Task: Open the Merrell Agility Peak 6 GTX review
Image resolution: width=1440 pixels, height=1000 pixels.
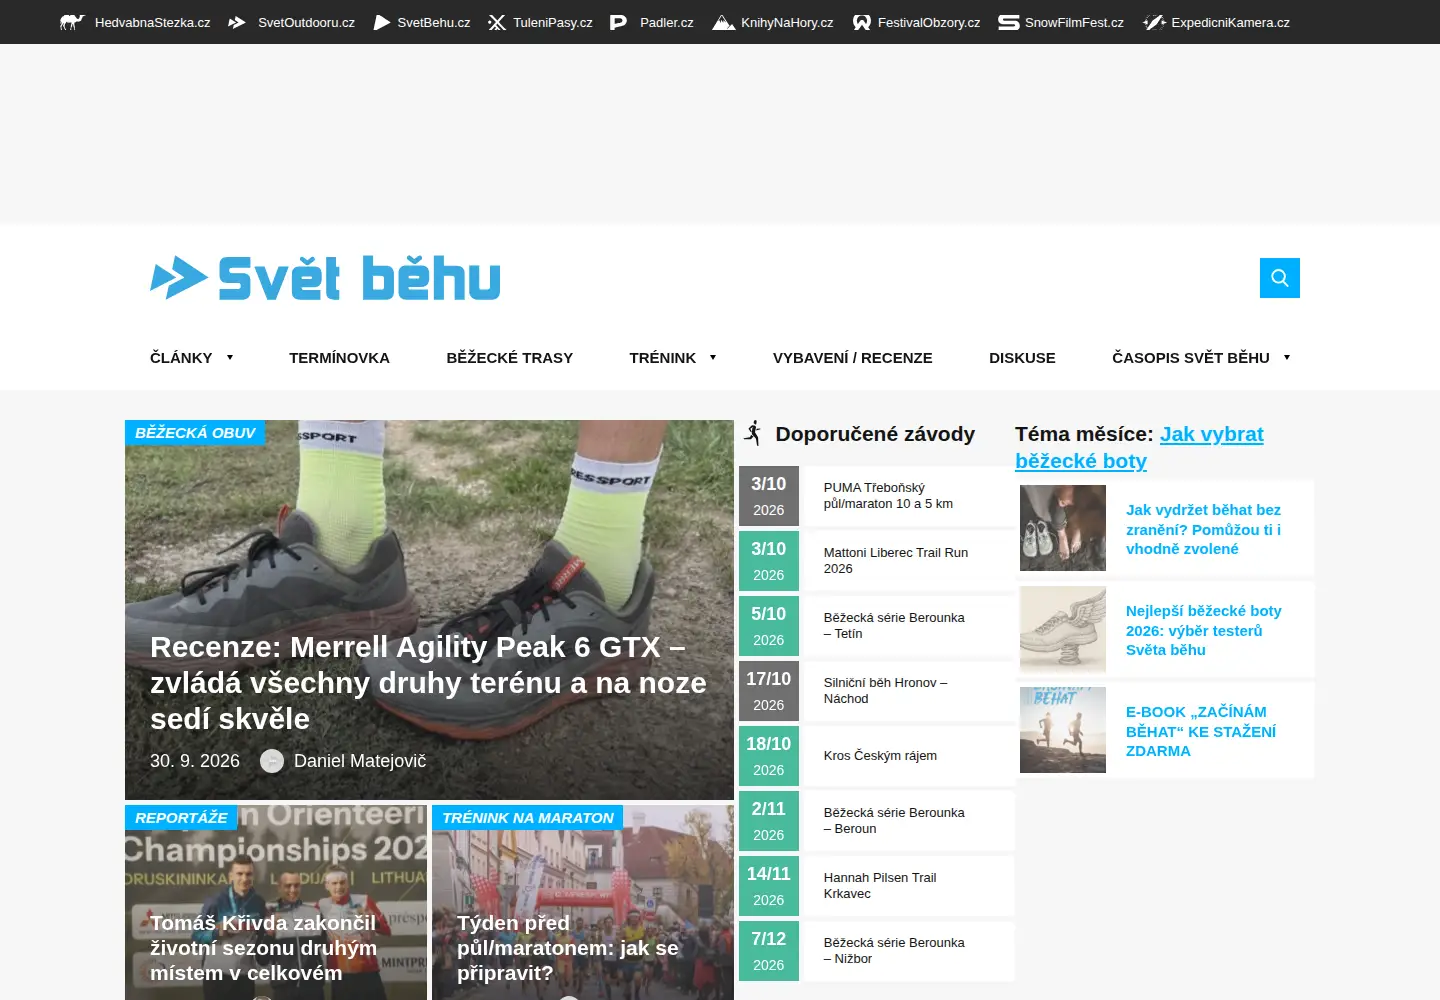Action: point(428,683)
